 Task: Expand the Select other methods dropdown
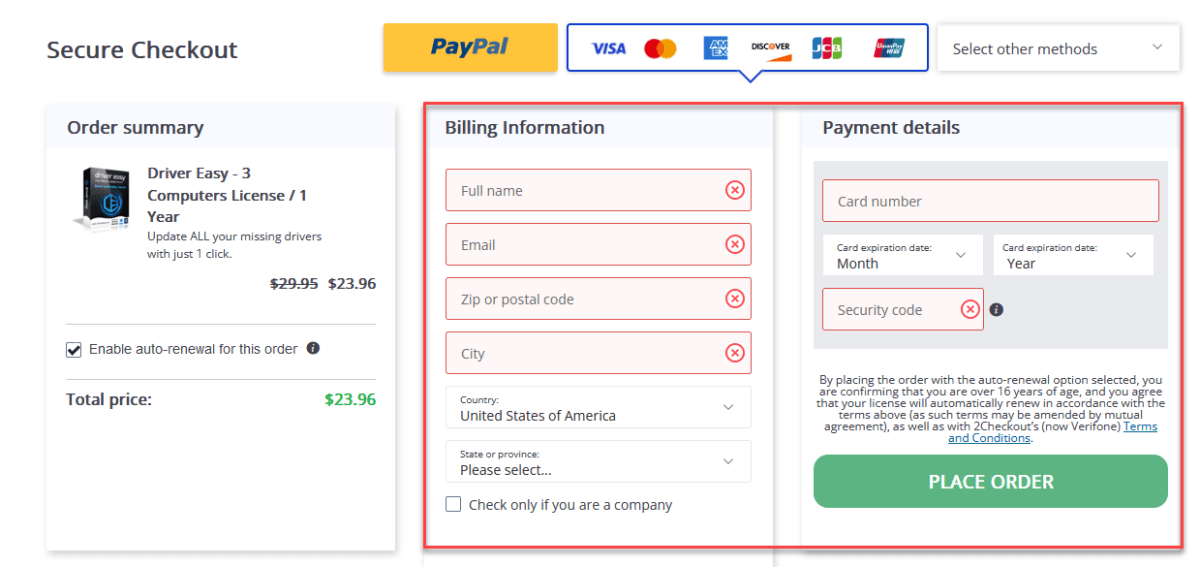1058,48
